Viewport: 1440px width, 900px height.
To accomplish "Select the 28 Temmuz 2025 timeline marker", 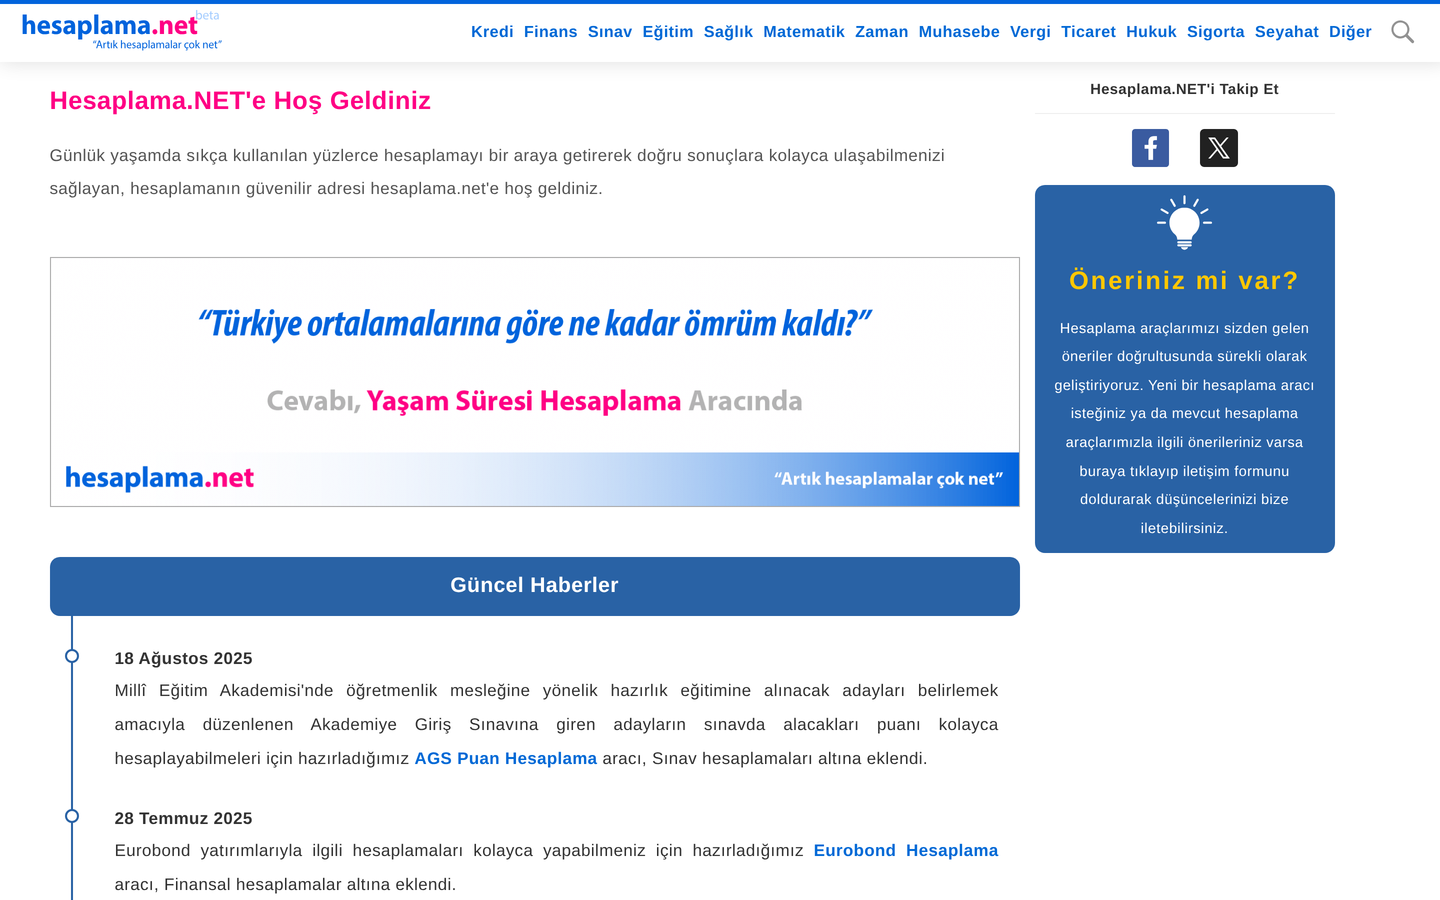I will click(x=72, y=816).
